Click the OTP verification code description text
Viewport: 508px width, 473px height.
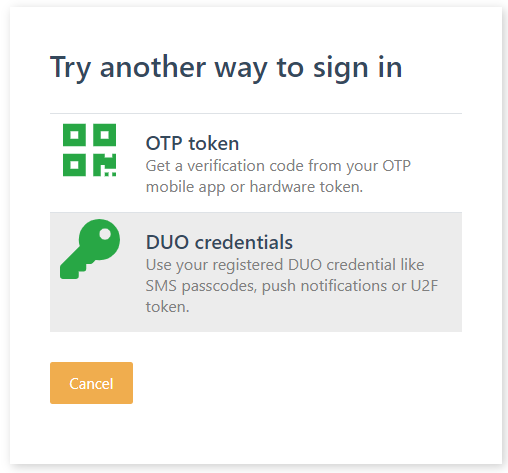(x=278, y=176)
